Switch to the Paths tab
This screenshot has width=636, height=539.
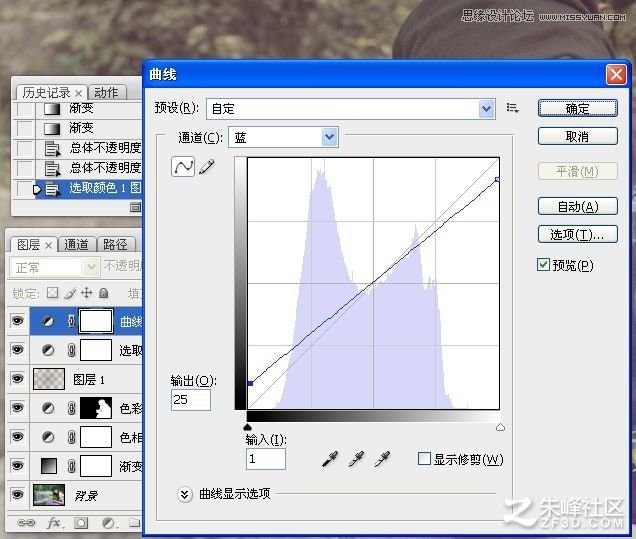[x=115, y=245]
